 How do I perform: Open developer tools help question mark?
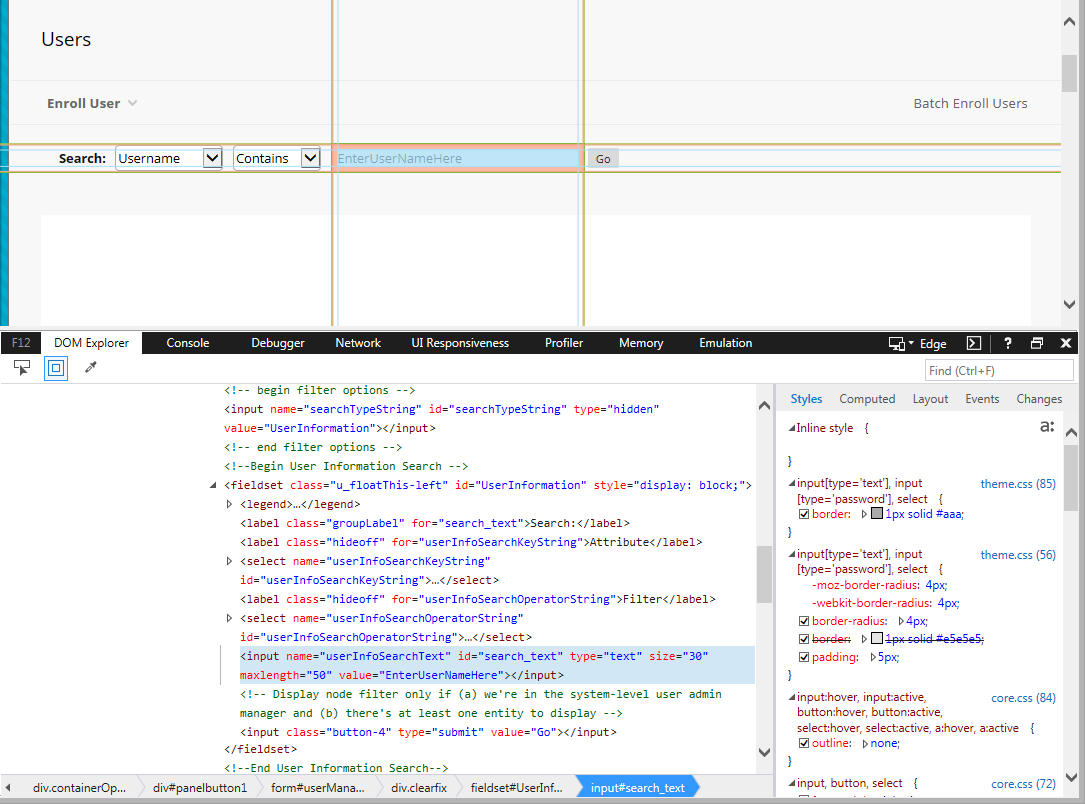[x=1008, y=343]
